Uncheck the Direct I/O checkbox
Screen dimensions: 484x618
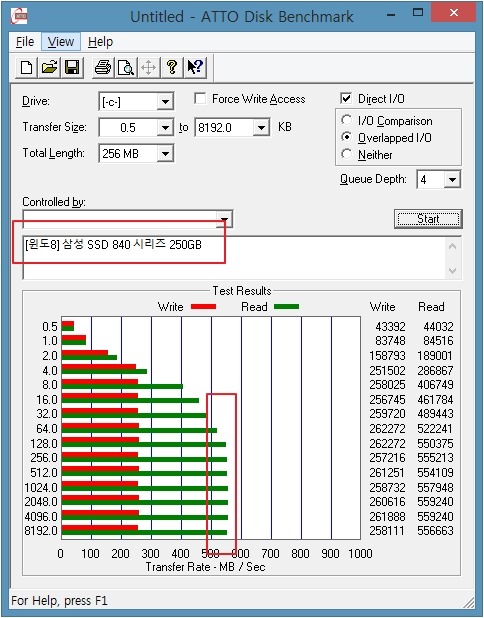pyautogui.click(x=346, y=98)
